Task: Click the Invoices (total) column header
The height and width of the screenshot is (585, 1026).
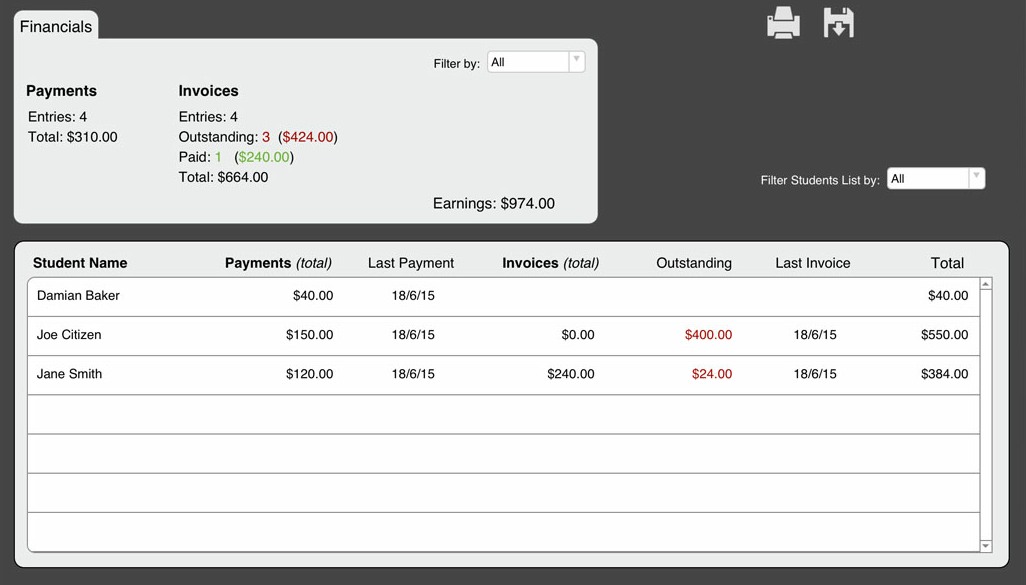Action: click(550, 263)
